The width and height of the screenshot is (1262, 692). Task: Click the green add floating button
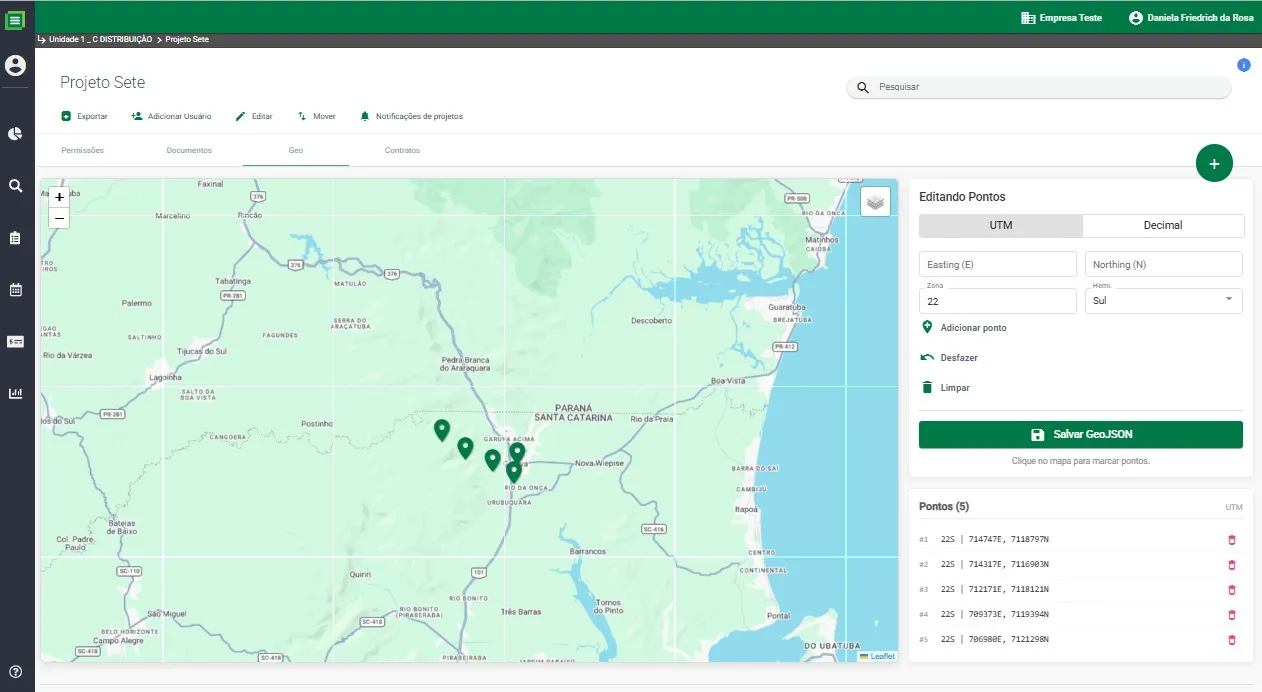(x=1214, y=163)
